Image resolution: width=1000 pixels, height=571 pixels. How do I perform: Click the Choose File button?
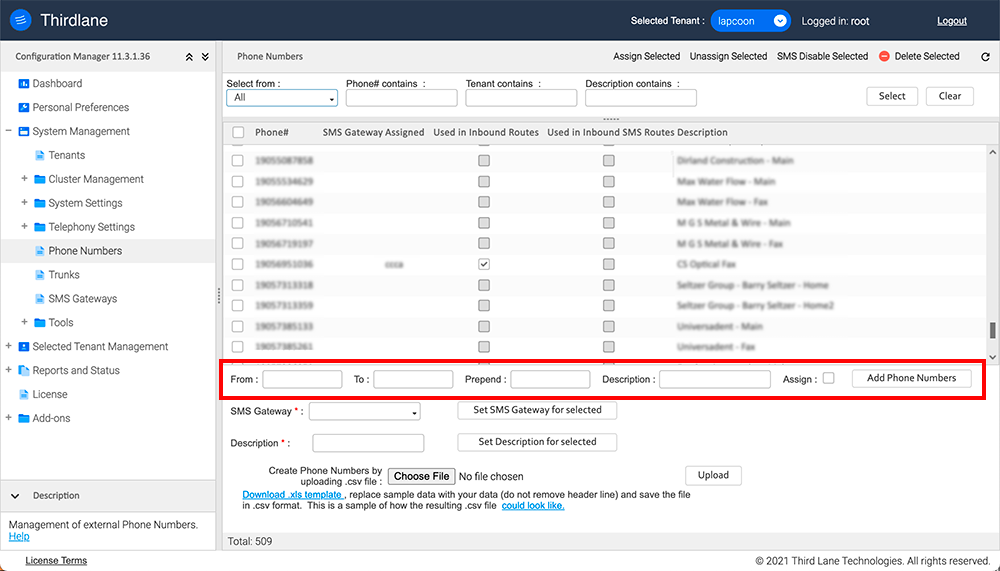(x=422, y=476)
